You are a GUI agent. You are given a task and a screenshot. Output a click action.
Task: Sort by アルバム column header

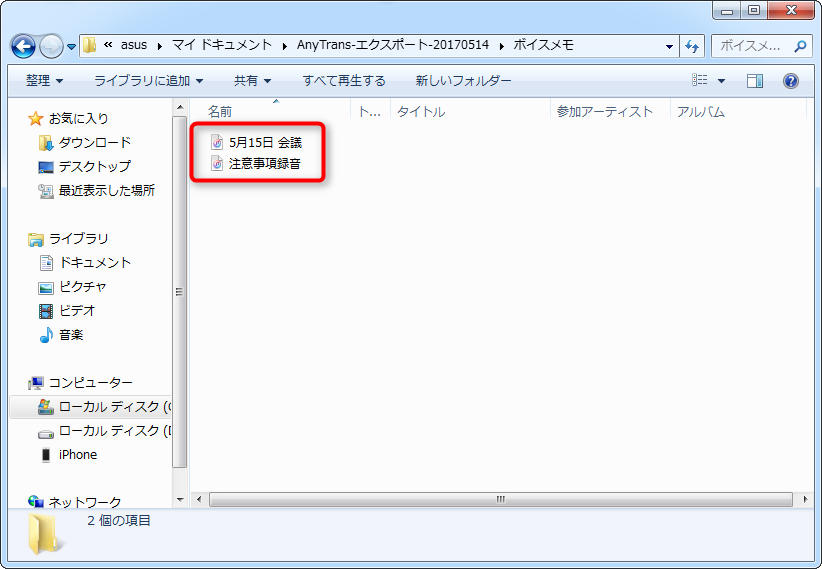[x=700, y=112]
